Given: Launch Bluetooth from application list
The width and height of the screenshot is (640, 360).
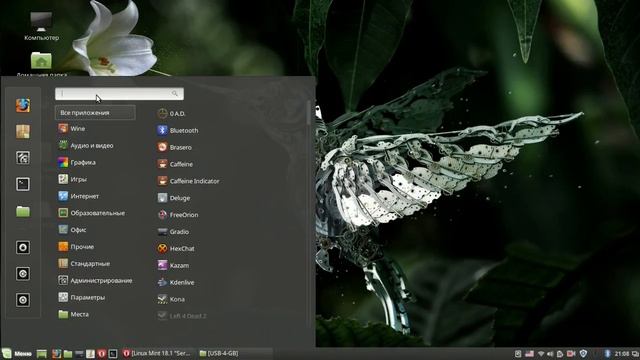Looking at the screenshot, I should [x=178, y=130].
